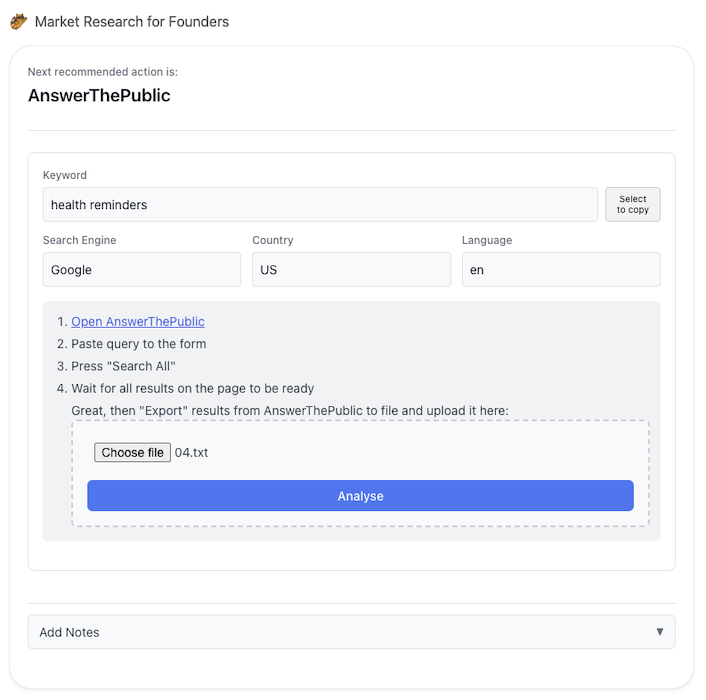Click the 'Search Engine' label
The width and height of the screenshot is (706, 700).
coord(79,240)
